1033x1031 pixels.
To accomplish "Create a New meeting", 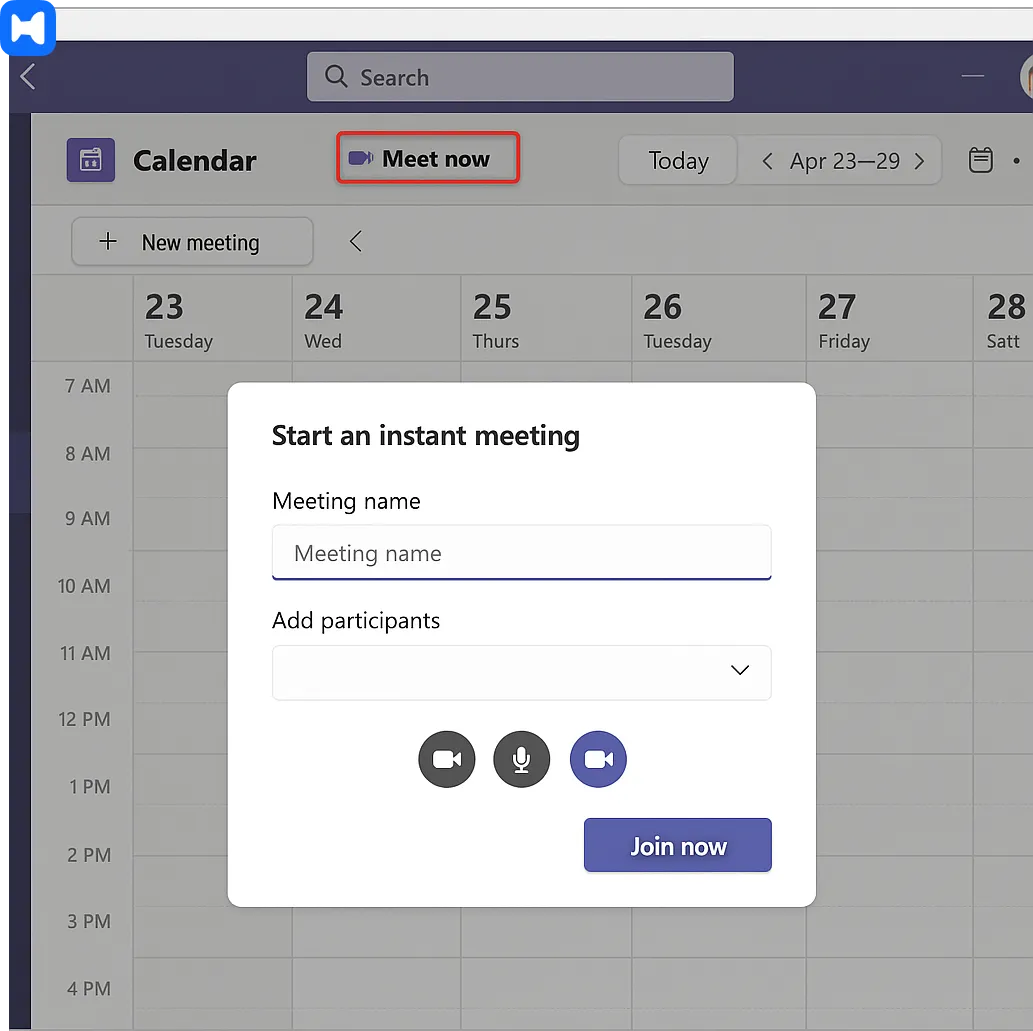I will click(191, 241).
